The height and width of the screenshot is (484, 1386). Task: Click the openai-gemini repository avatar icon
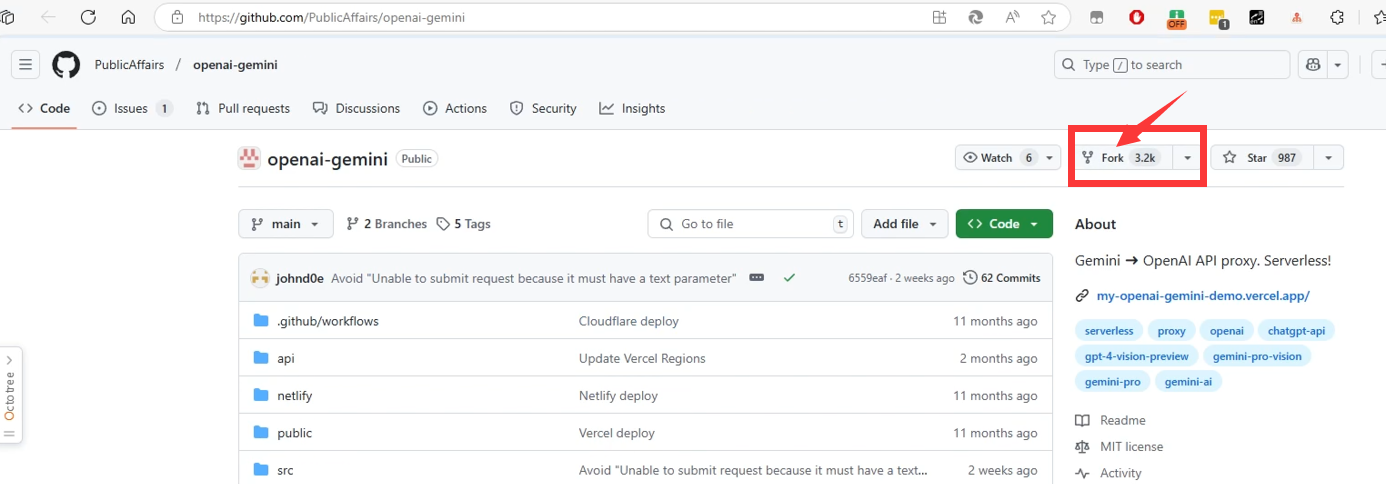[x=249, y=158]
